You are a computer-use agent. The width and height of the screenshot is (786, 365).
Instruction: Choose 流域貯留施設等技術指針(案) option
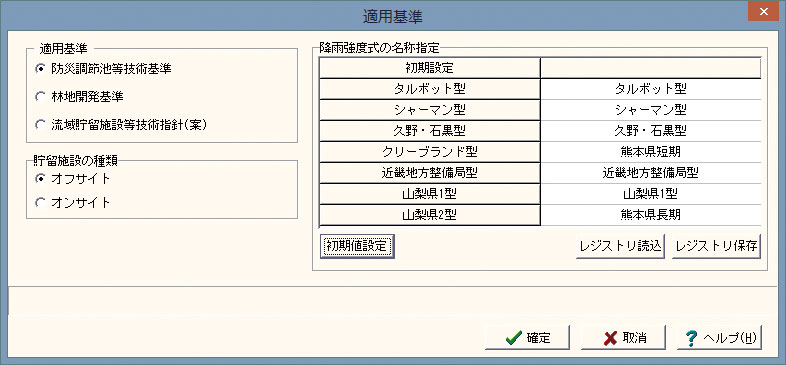pyautogui.click(x=121, y=125)
